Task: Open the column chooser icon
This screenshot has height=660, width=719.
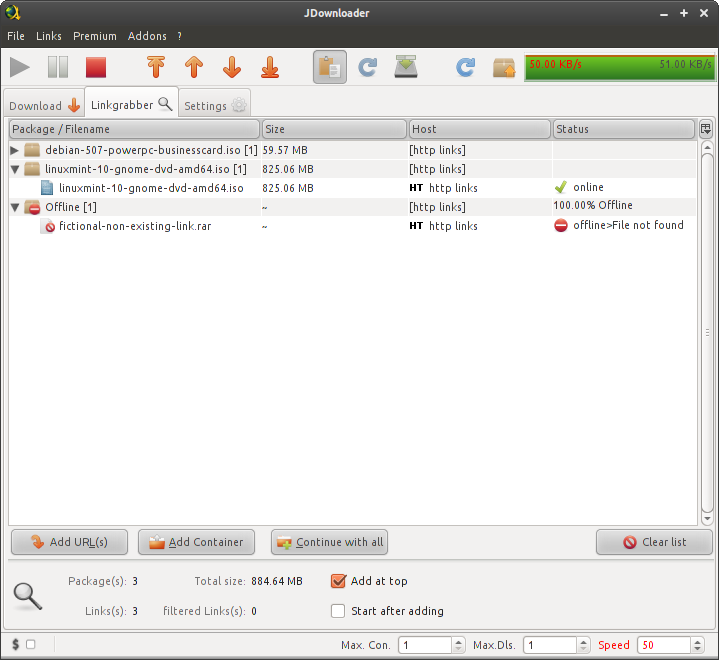Action: tap(706, 129)
